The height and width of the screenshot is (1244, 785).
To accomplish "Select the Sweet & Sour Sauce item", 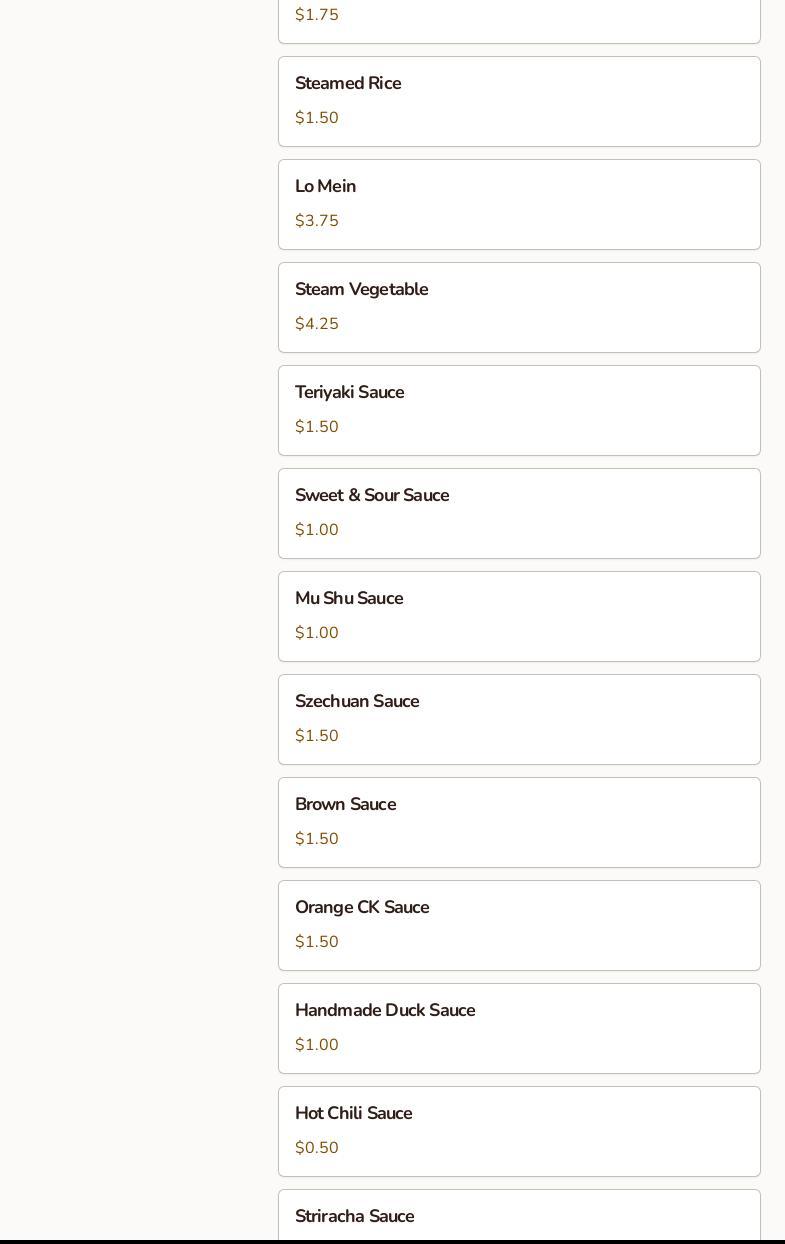I will (x=519, y=513).
